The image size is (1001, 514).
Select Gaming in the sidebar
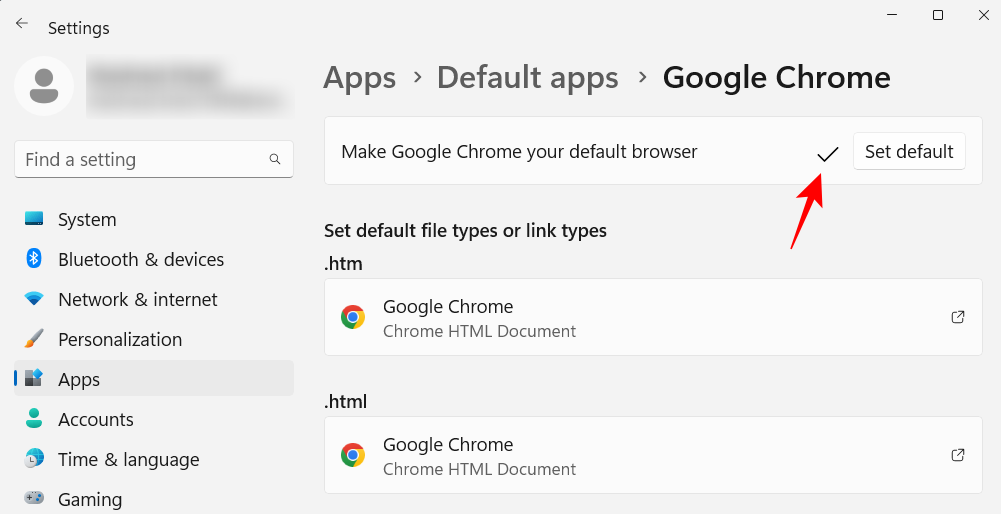click(90, 499)
